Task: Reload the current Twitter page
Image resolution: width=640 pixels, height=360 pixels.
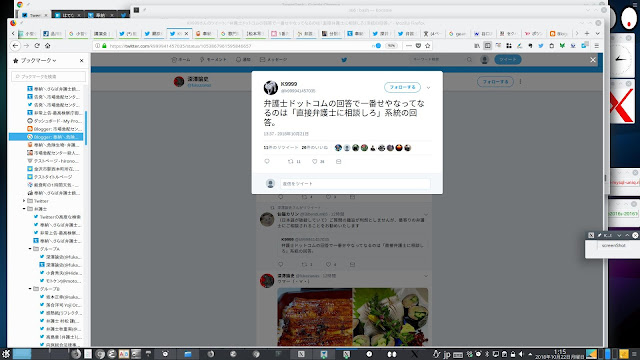Action: (x=37, y=46)
